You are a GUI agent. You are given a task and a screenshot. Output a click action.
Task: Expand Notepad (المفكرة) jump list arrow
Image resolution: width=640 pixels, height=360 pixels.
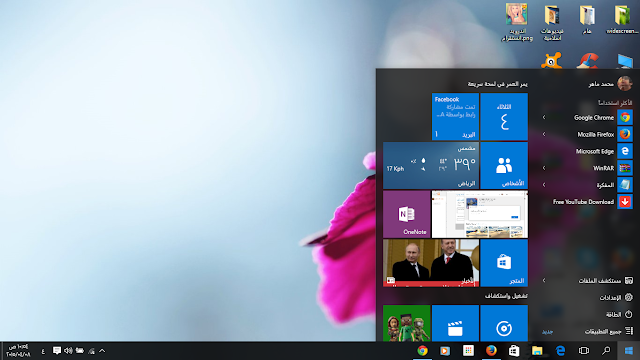pos(544,185)
